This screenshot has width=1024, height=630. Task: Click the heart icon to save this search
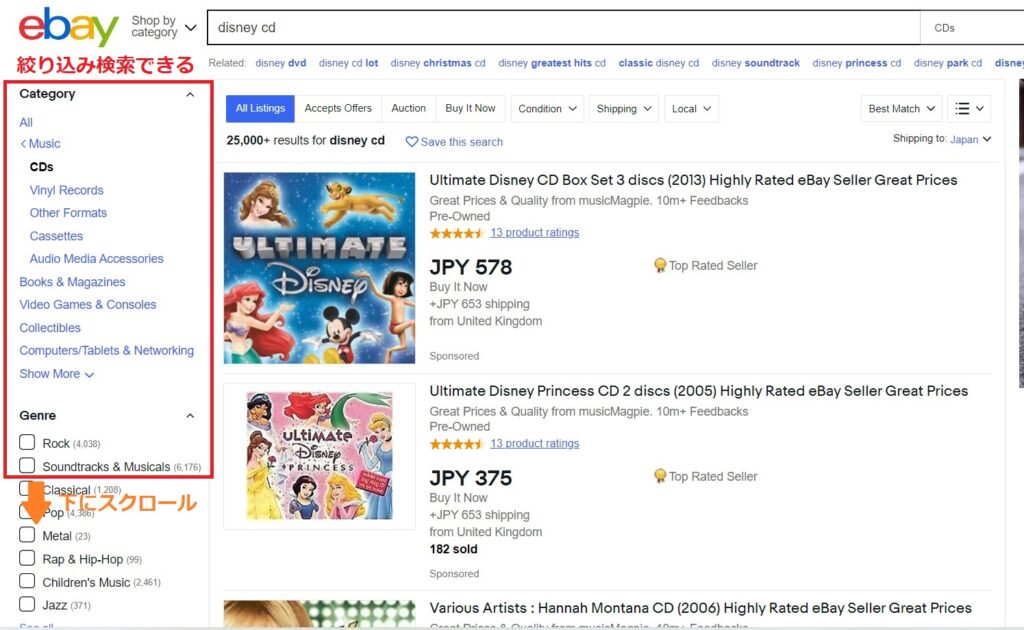[412, 142]
